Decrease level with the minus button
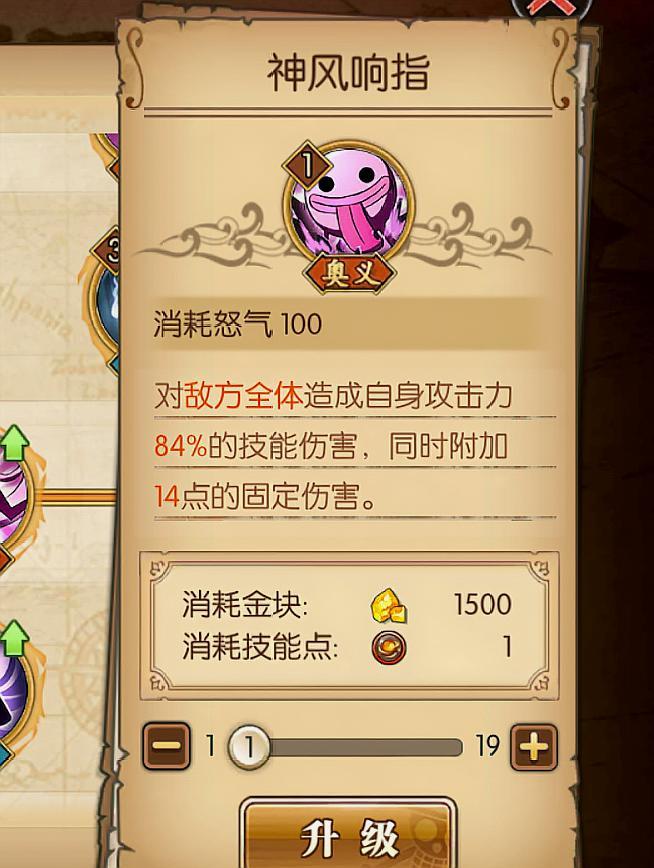654x868 pixels. click(166, 747)
